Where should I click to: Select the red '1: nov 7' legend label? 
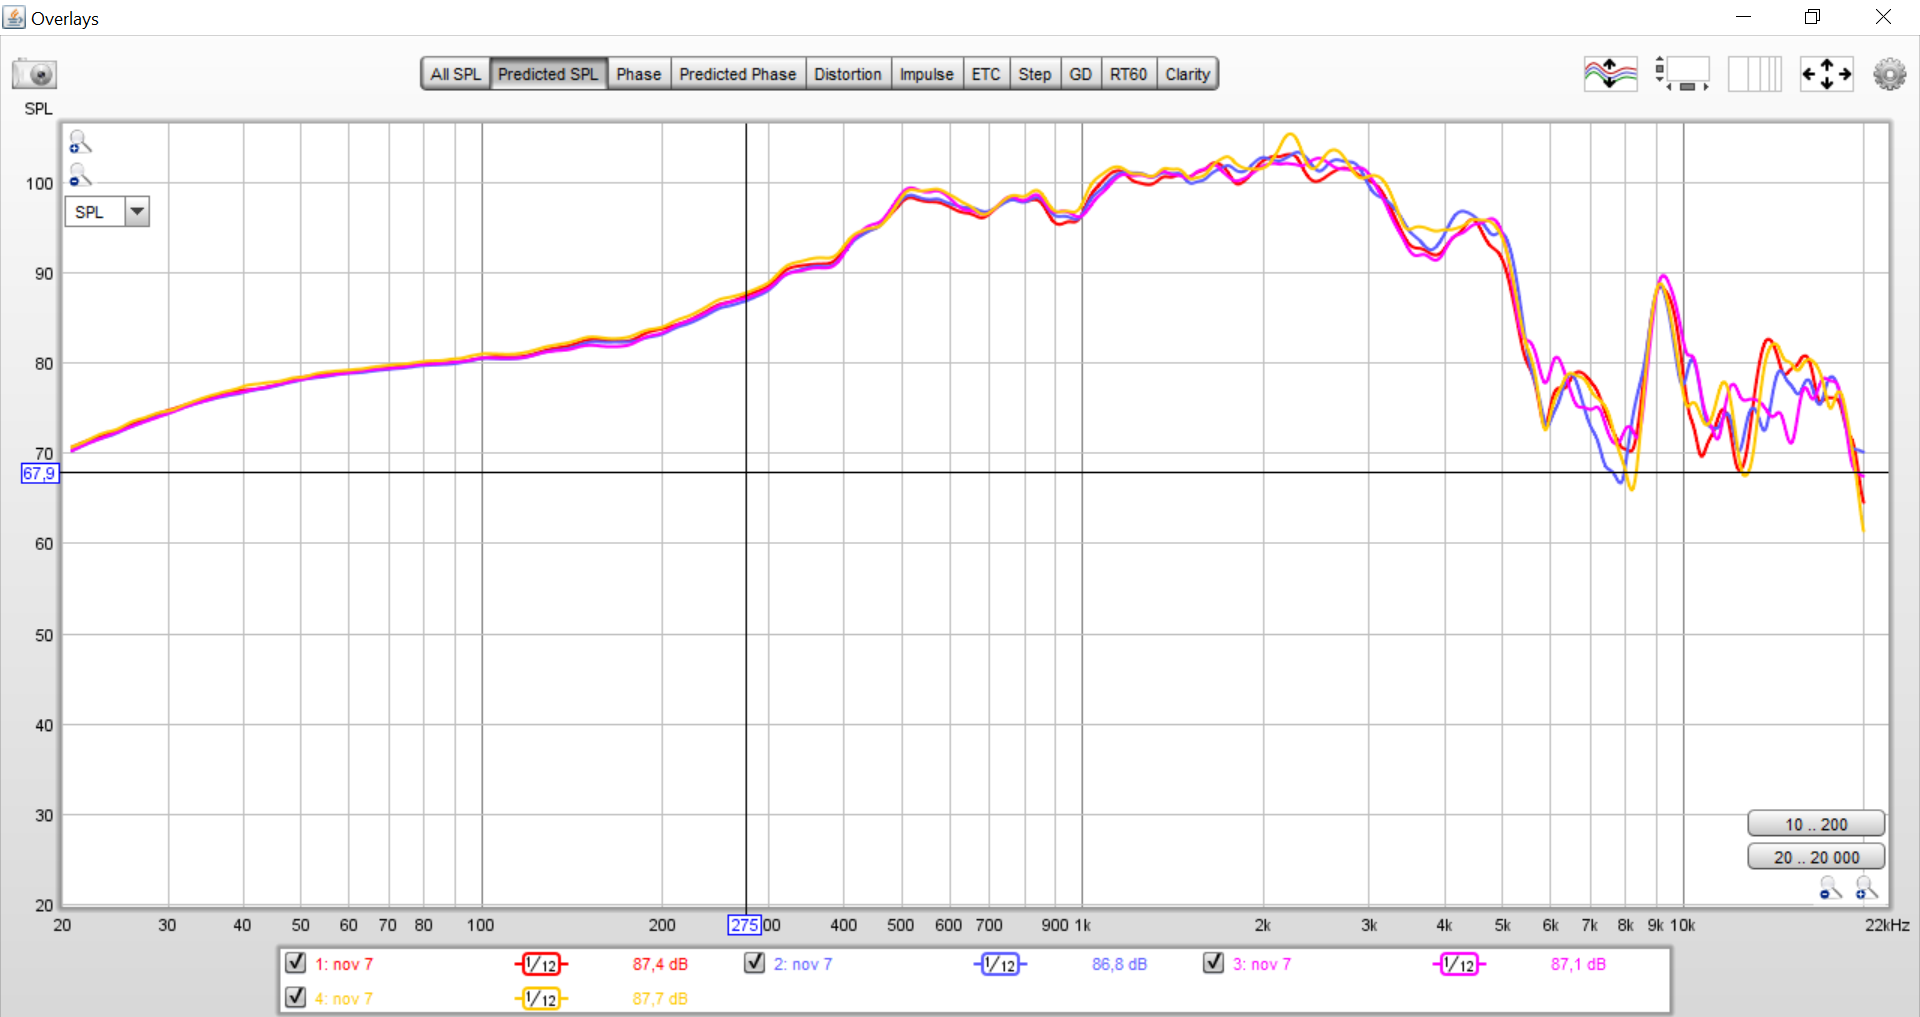[x=344, y=964]
